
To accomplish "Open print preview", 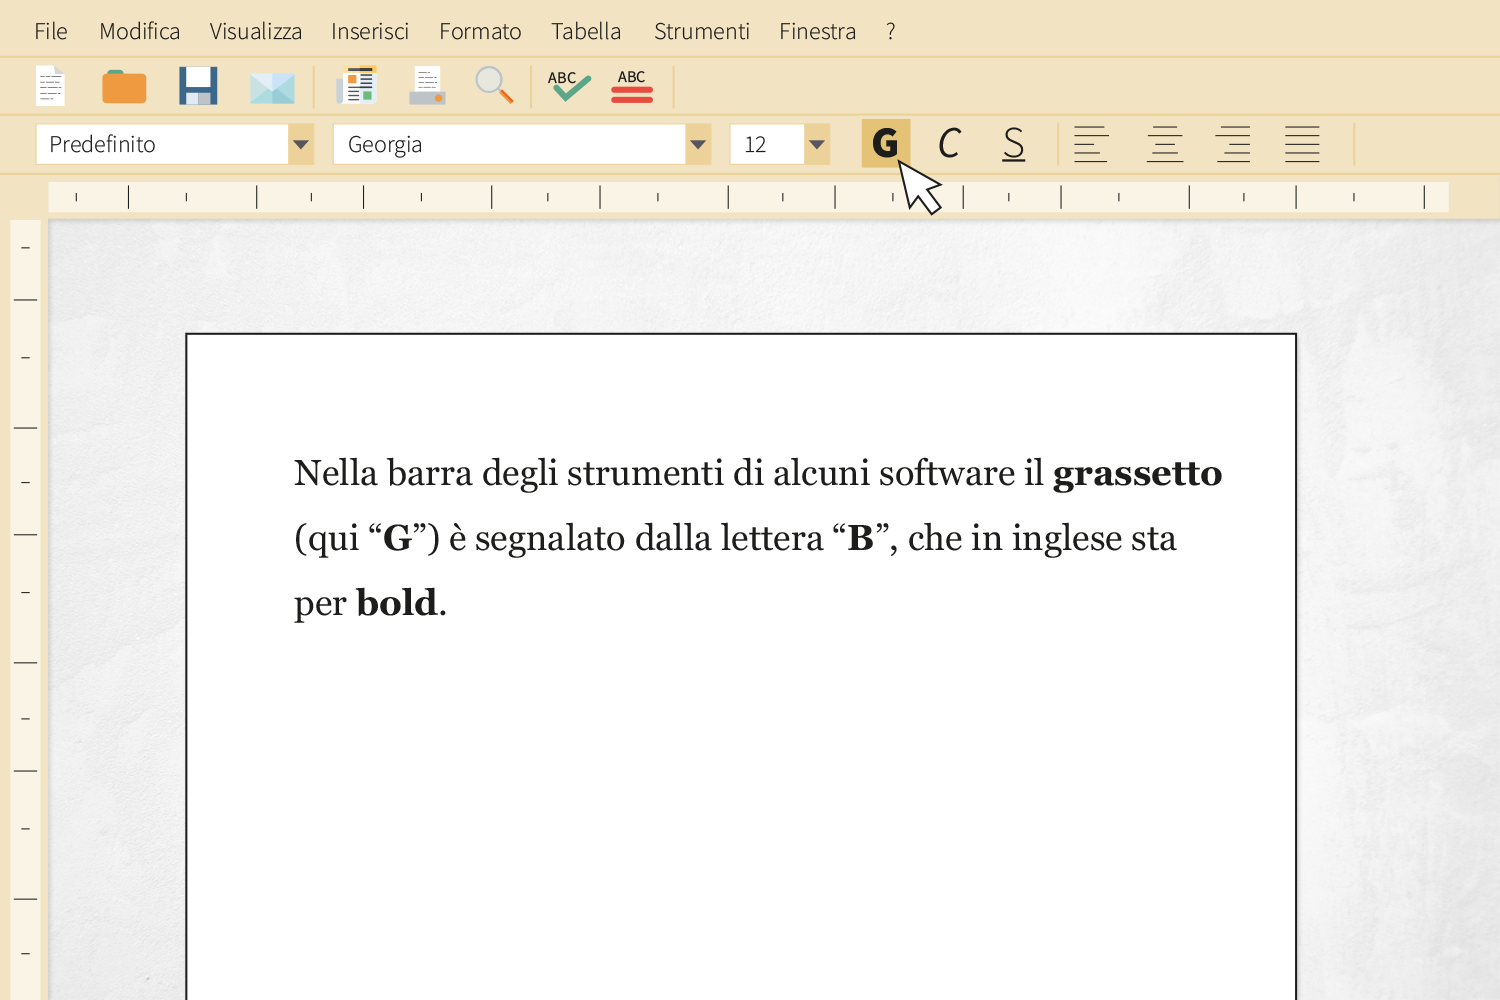I will point(357,87).
